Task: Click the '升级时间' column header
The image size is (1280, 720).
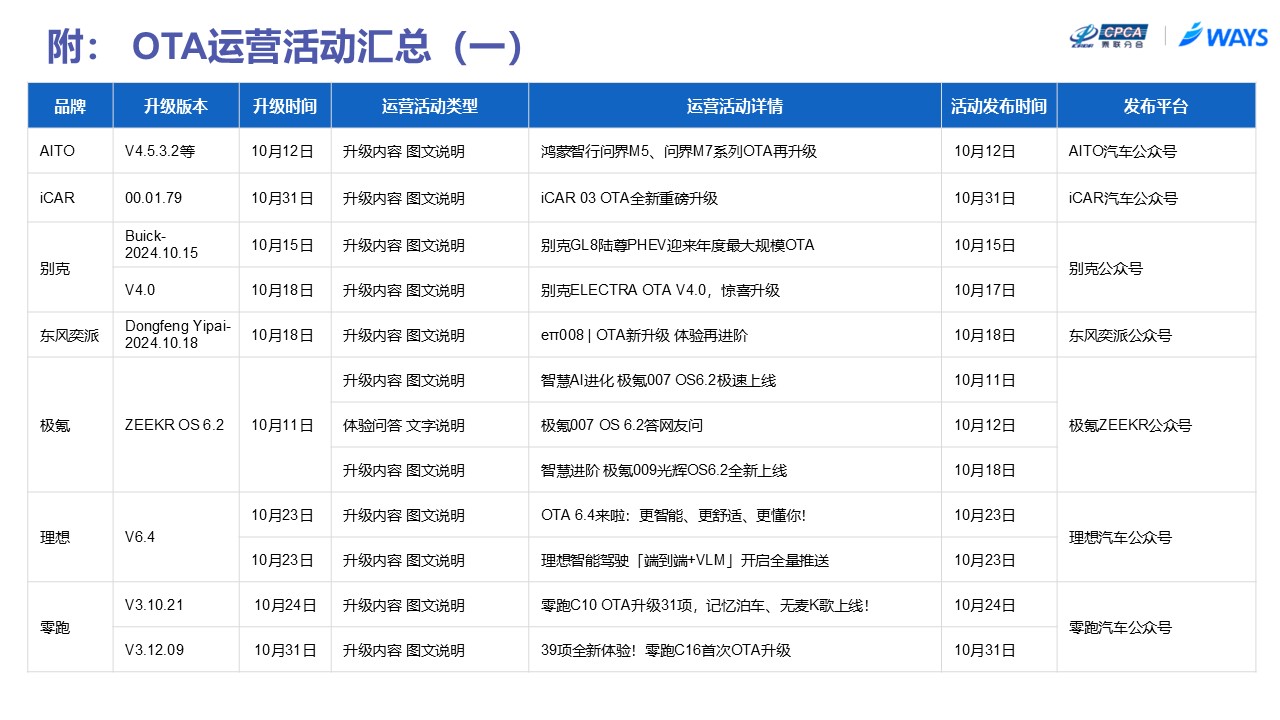Action: pos(285,106)
